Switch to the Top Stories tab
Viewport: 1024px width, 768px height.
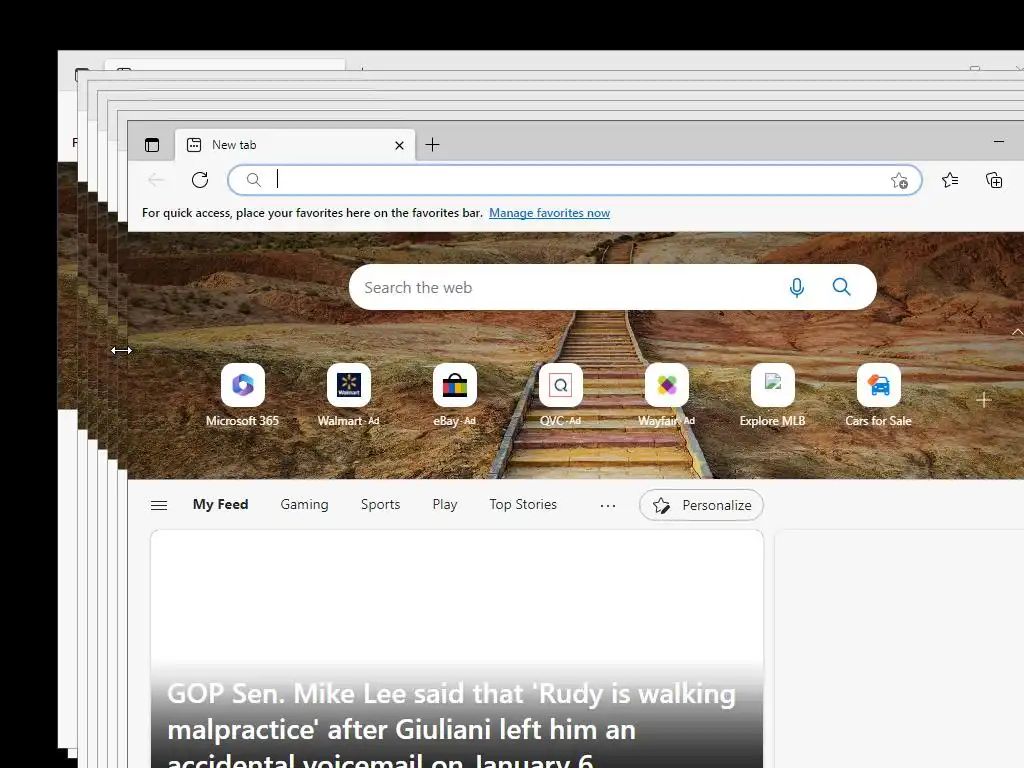coord(523,504)
